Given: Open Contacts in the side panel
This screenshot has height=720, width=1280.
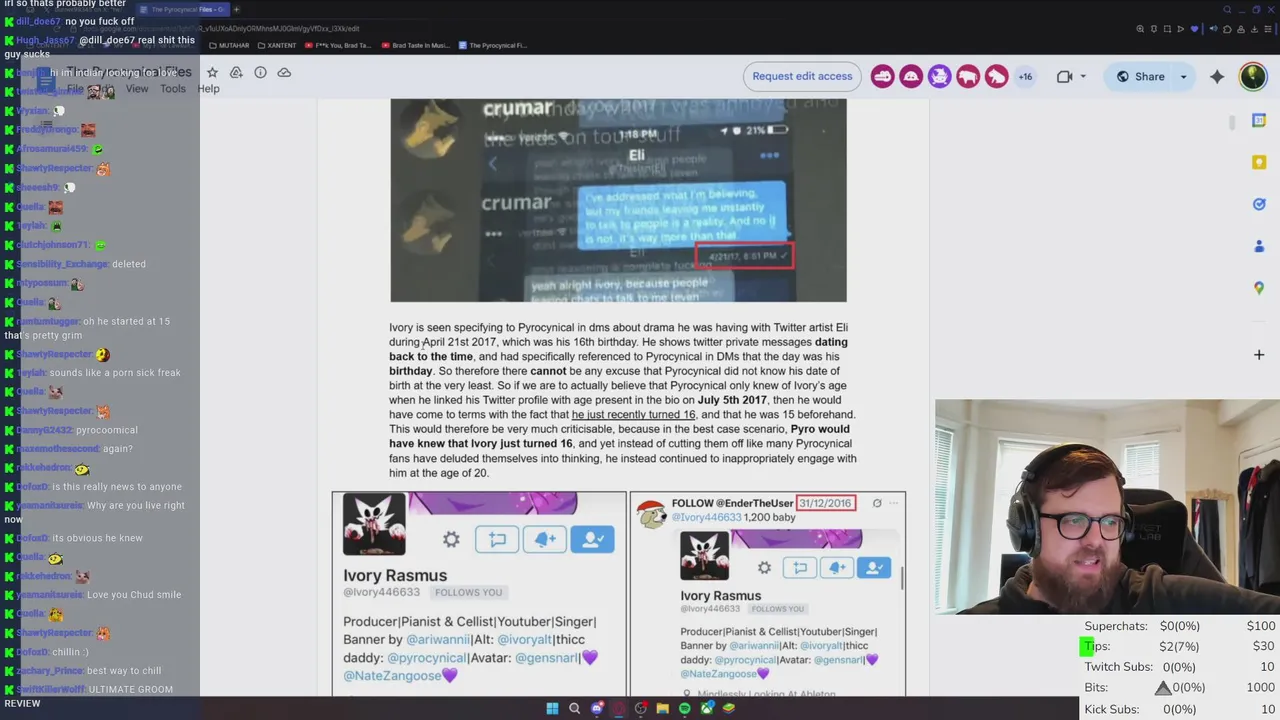Looking at the screenshot, I should pyautogui.click(x=1259, y=246).
